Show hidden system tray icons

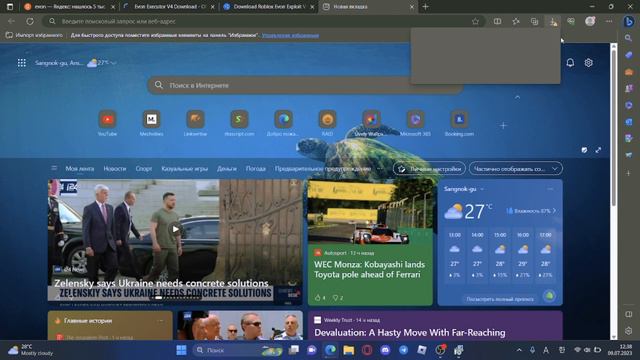tap(519, 350)
